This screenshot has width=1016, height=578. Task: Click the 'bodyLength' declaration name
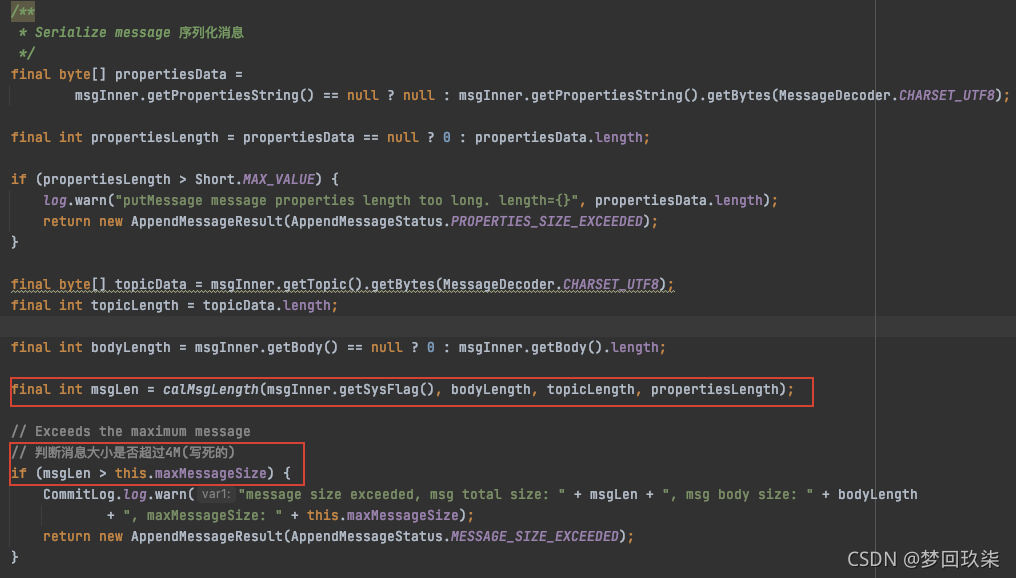click(x=130, y=347)
